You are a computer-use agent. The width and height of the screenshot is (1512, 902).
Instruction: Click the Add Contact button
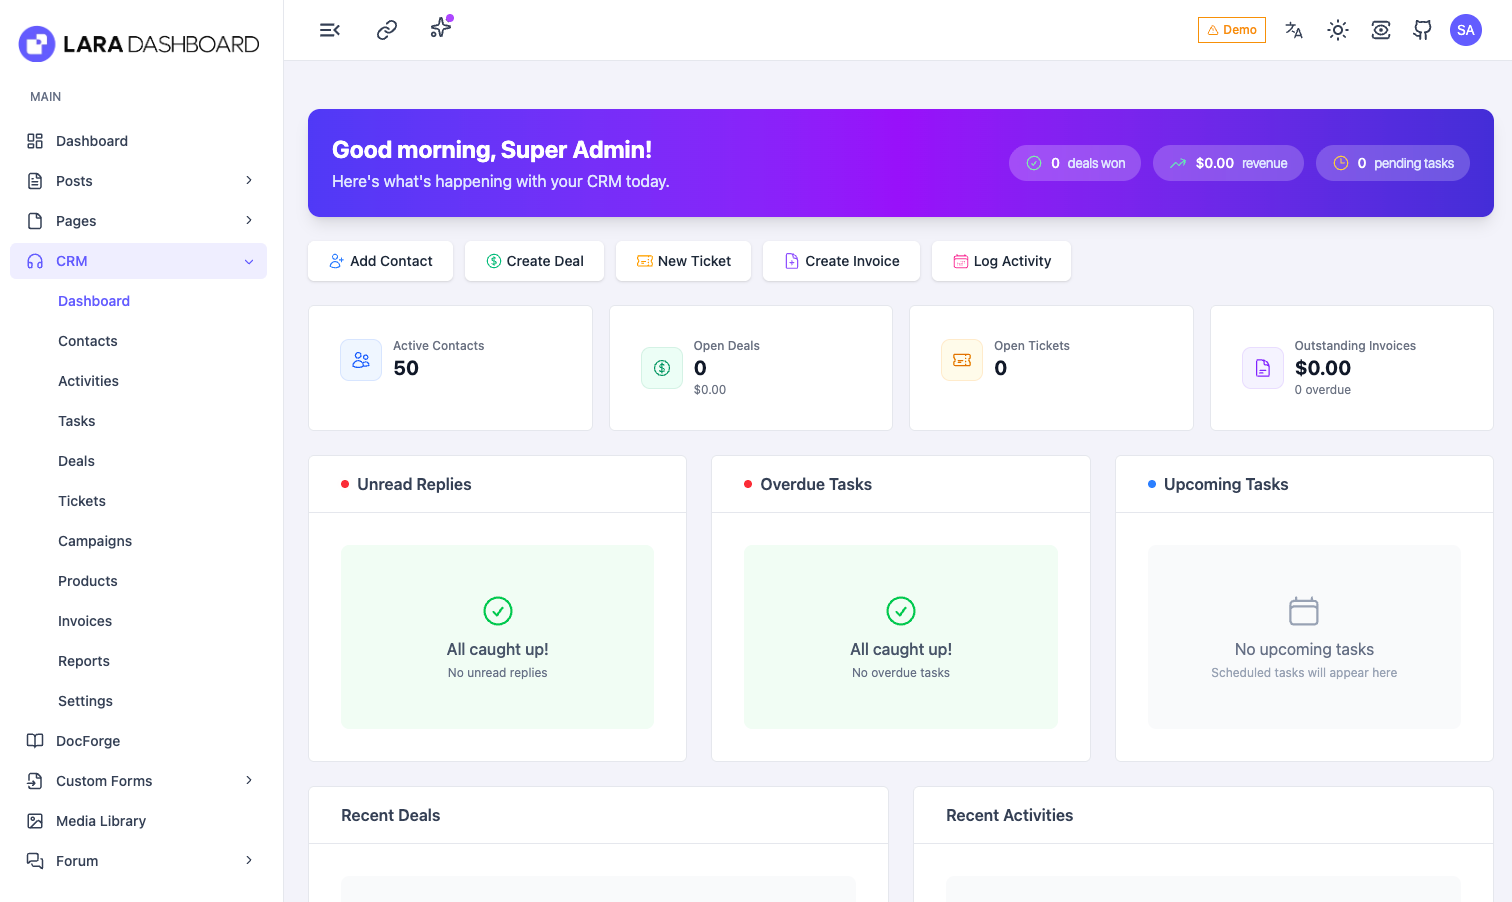[380, 261]
